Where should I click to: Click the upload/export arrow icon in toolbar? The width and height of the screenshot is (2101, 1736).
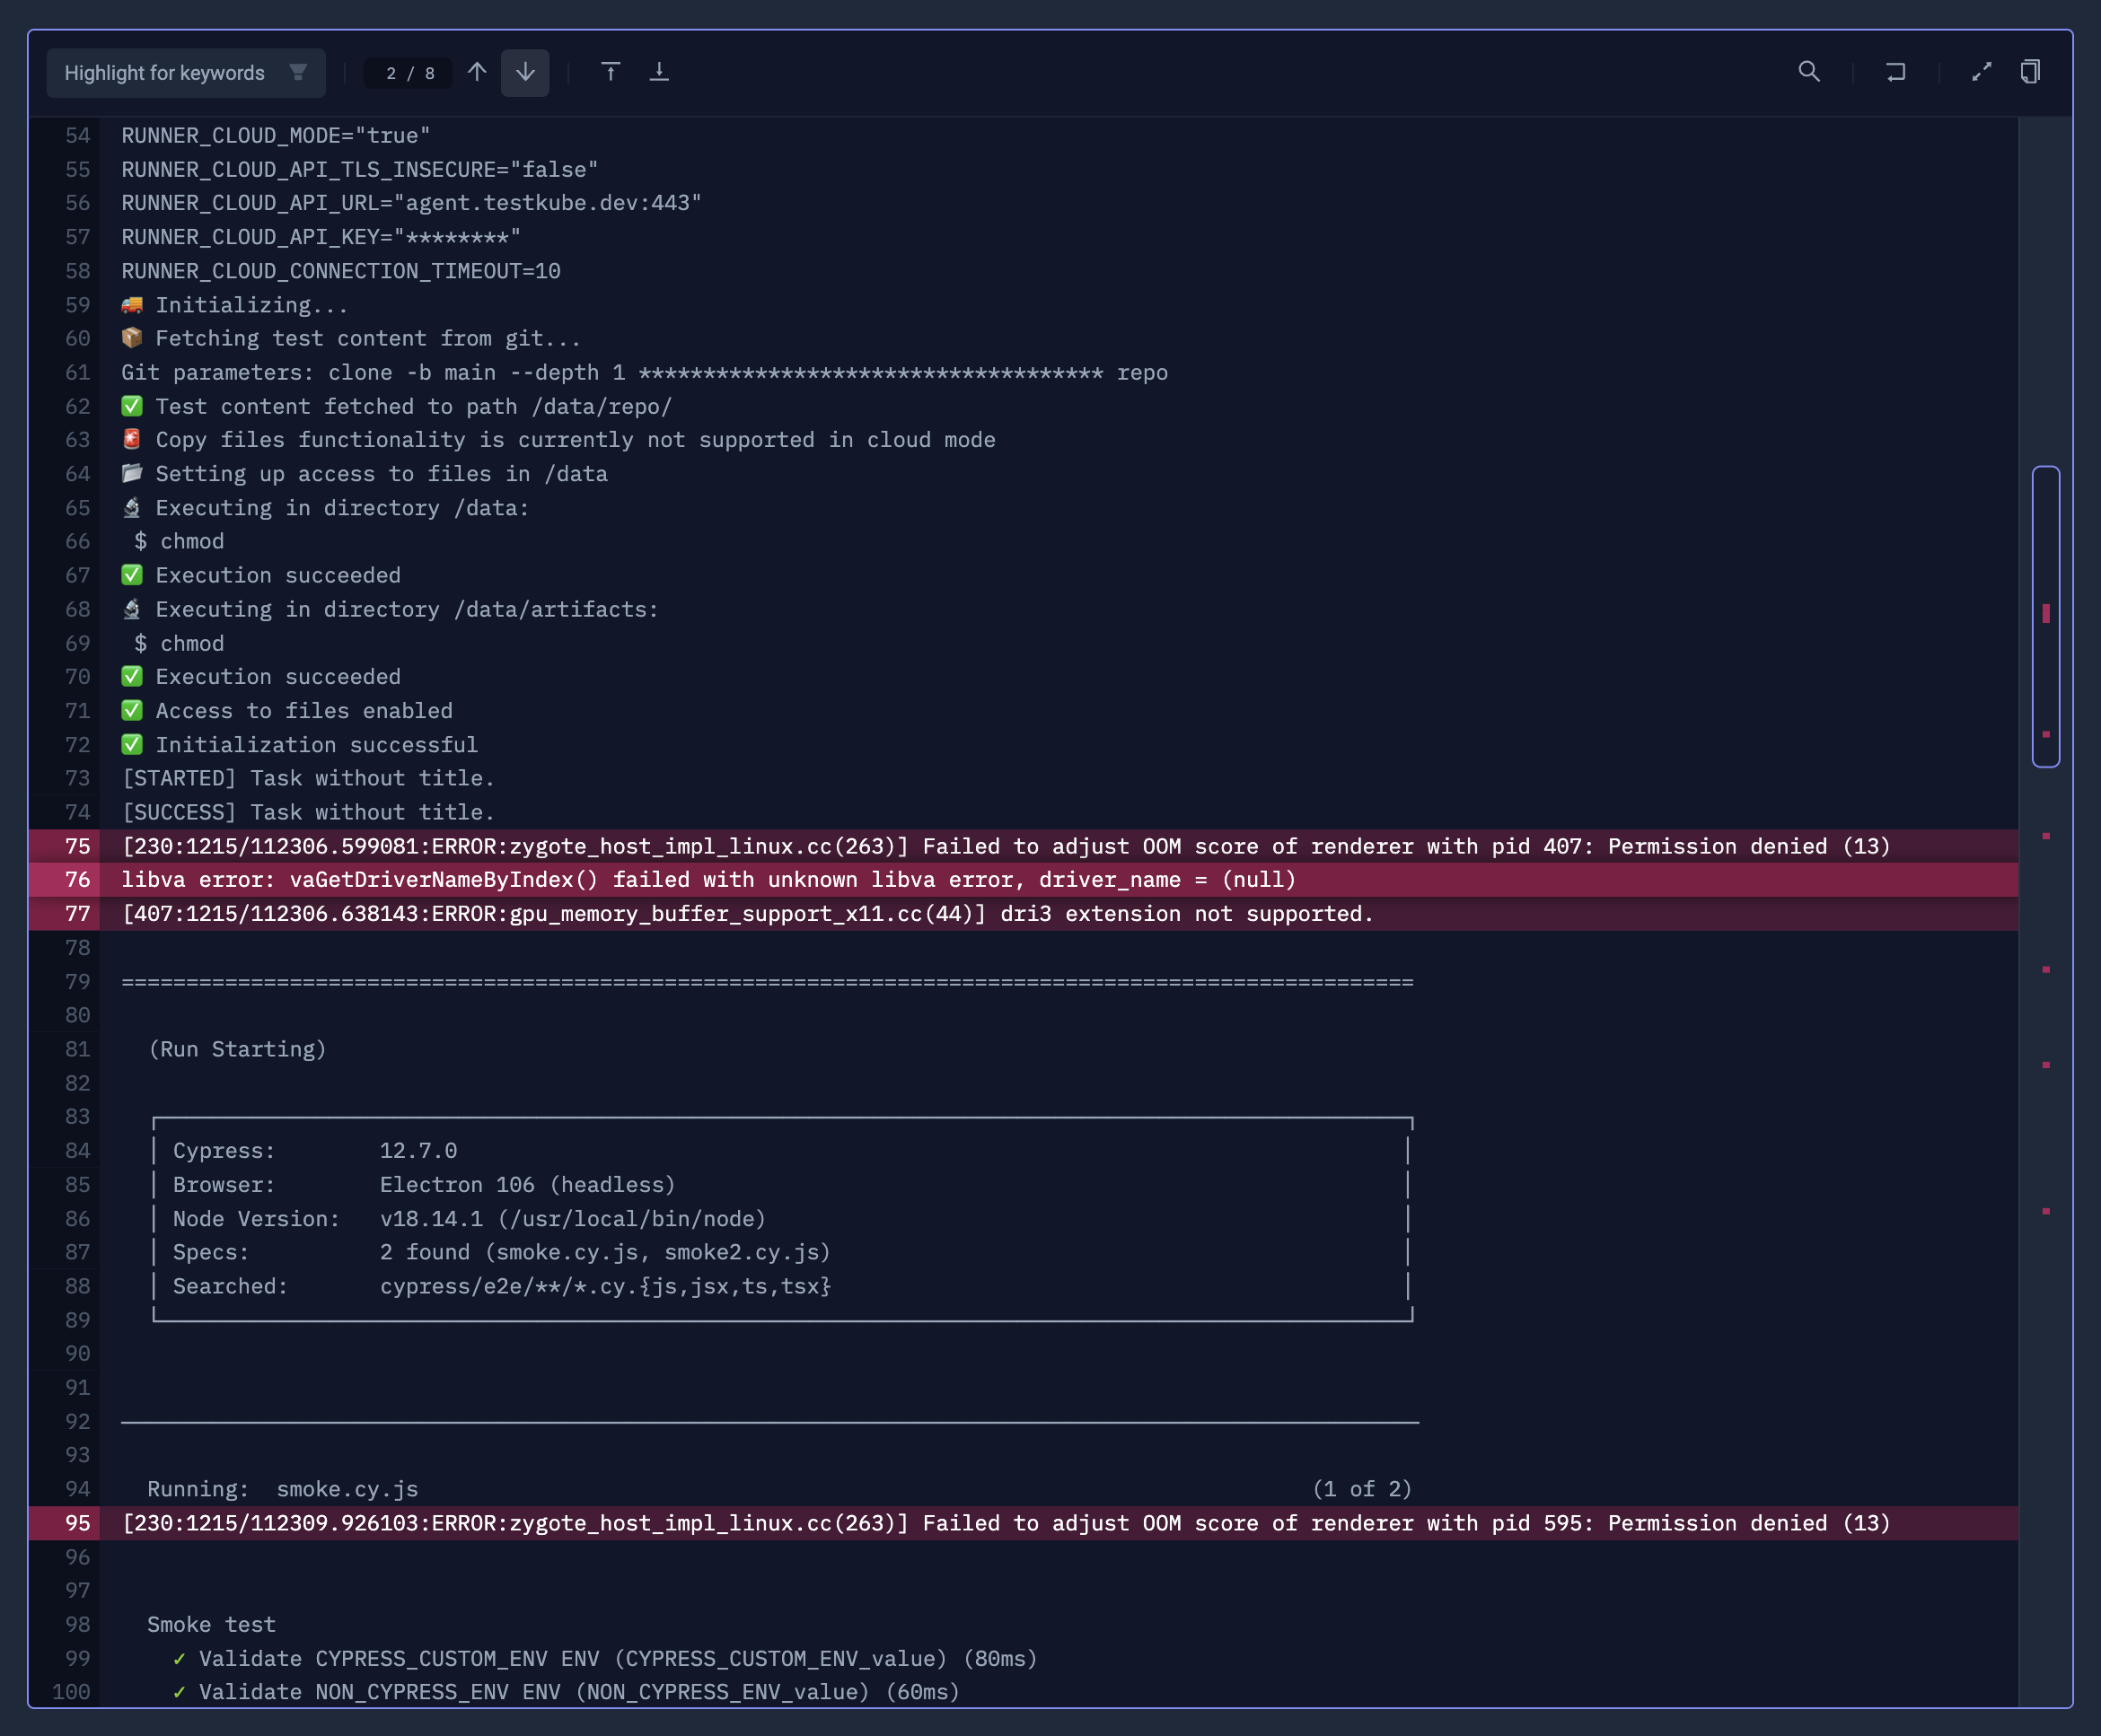pos(611,70)
